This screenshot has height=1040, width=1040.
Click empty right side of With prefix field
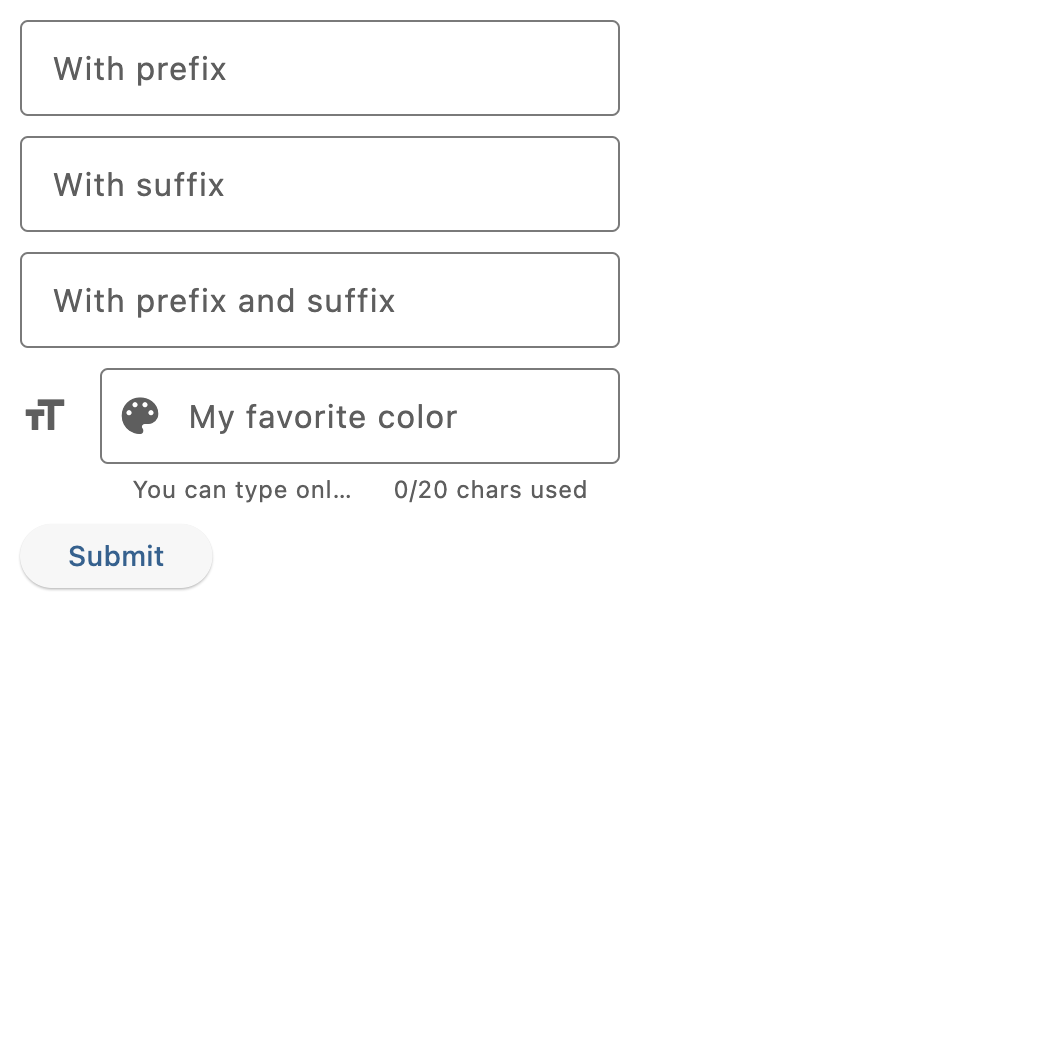(464, 68)
